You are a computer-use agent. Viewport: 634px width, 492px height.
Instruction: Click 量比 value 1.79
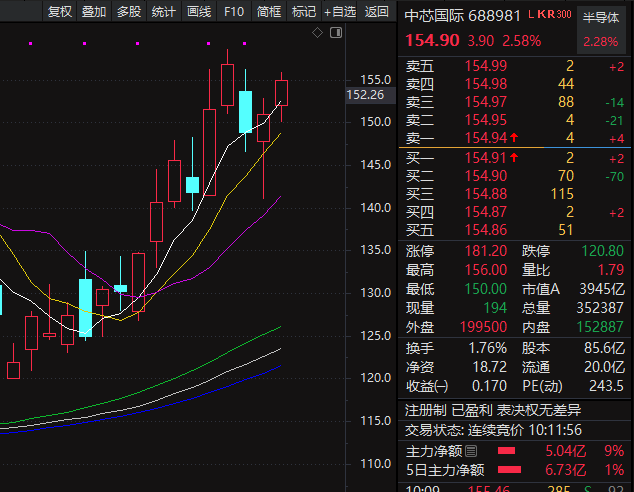coord(611,270)
